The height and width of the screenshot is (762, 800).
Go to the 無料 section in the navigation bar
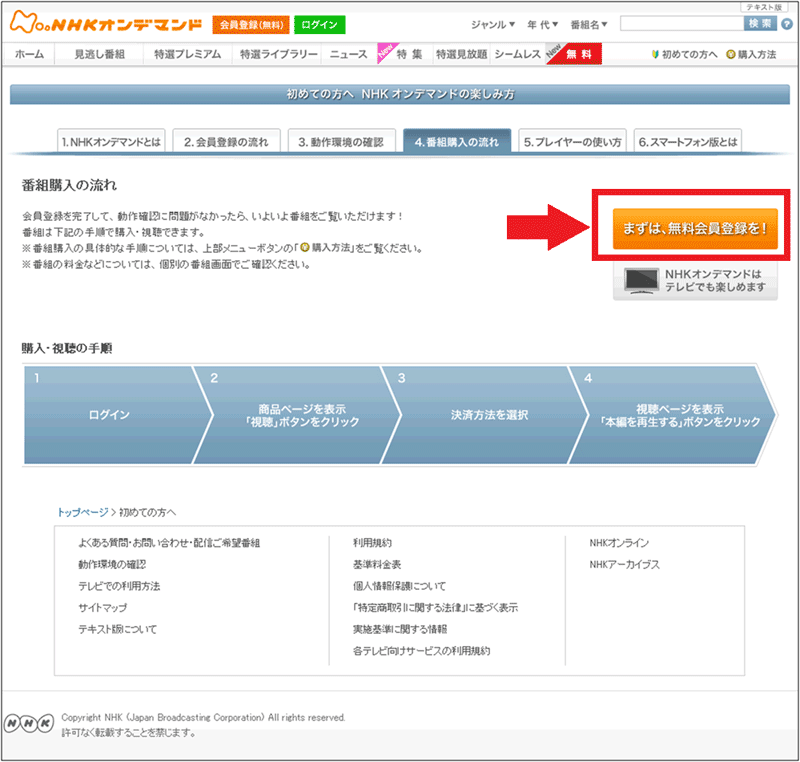[580, 55]
